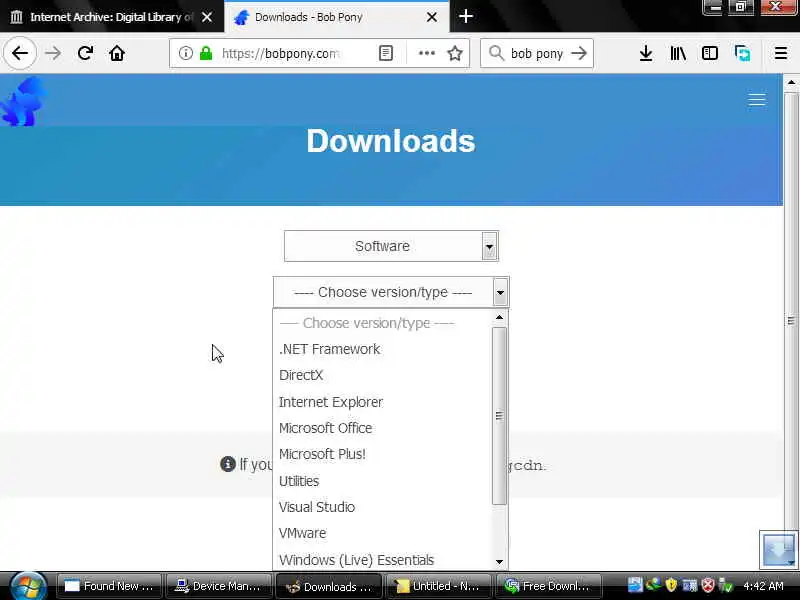Click dropdown list scroll up arrow
Screen dimensions: 800x600
point(499,317)
